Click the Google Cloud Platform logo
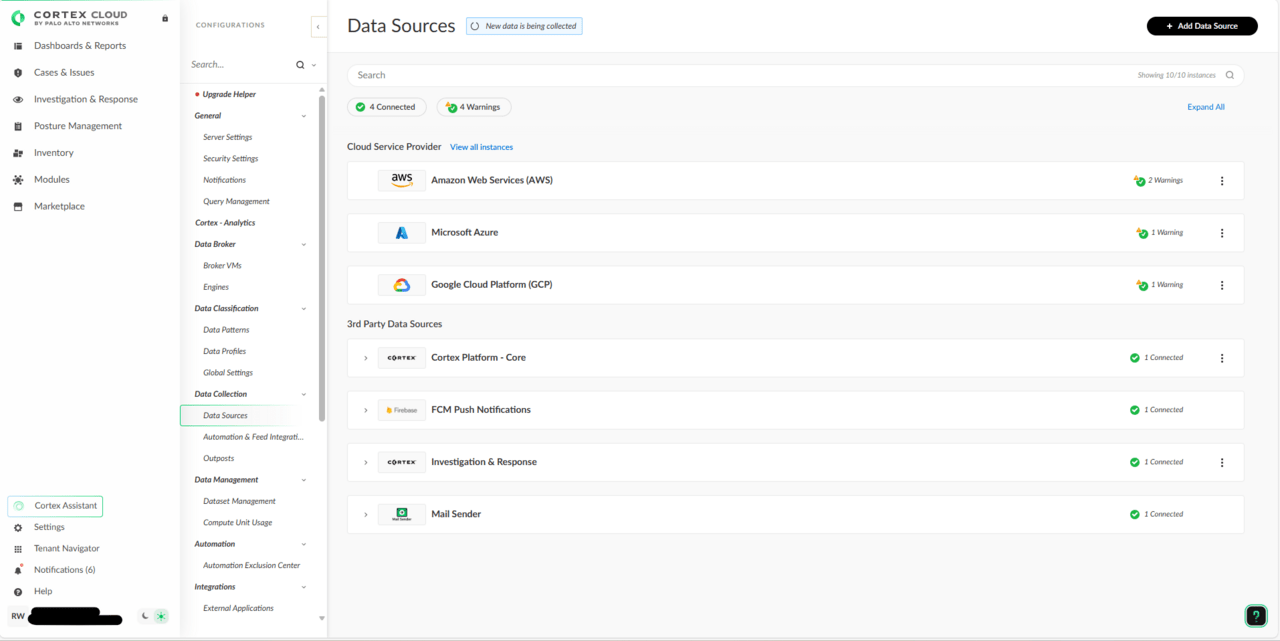Screen dimensions: 1280x641 (402, 285)
